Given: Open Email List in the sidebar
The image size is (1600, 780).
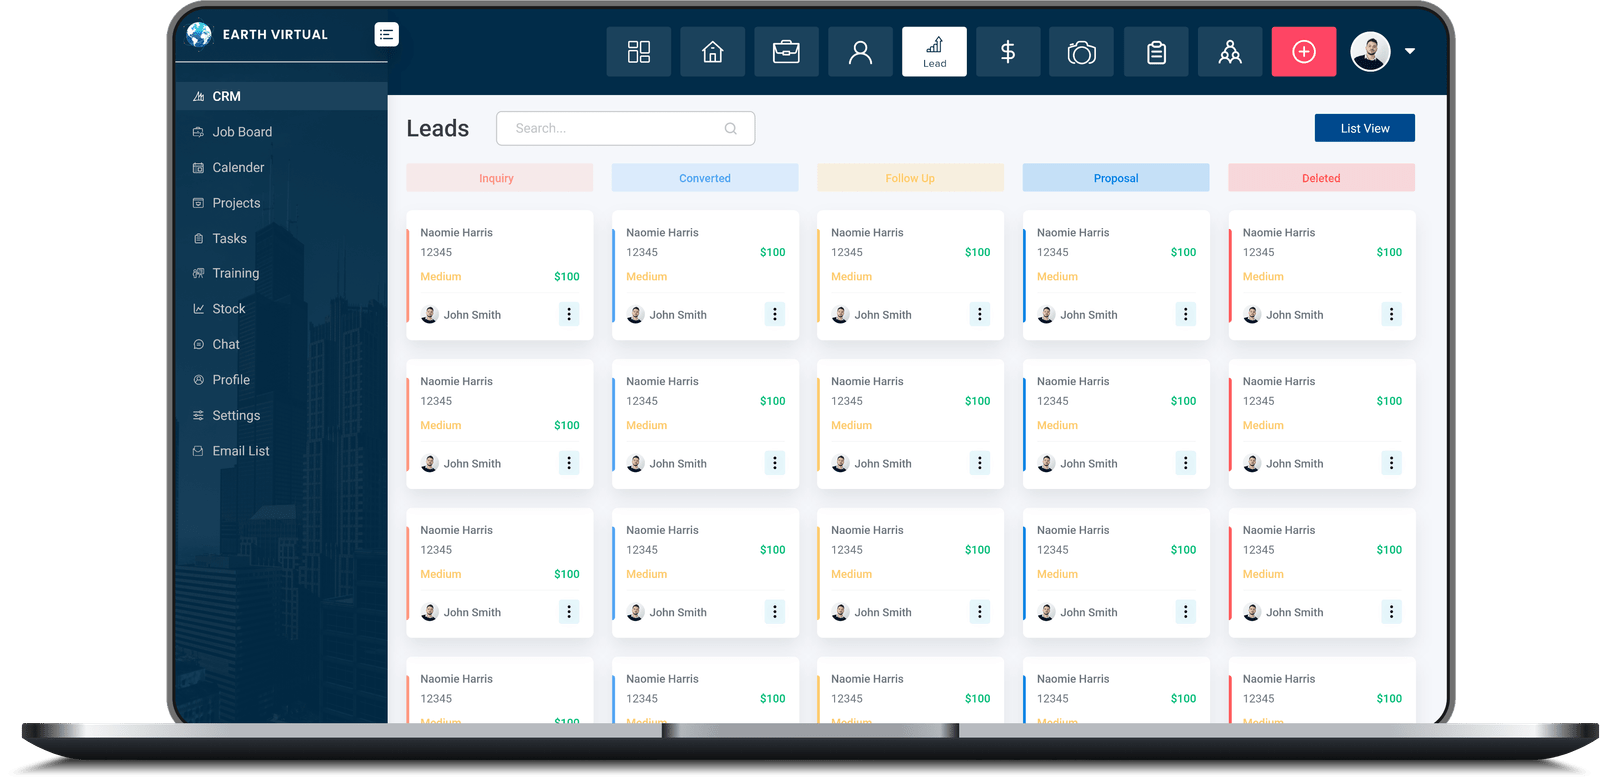Looking at the screenshot, I should tap(241, 451).
